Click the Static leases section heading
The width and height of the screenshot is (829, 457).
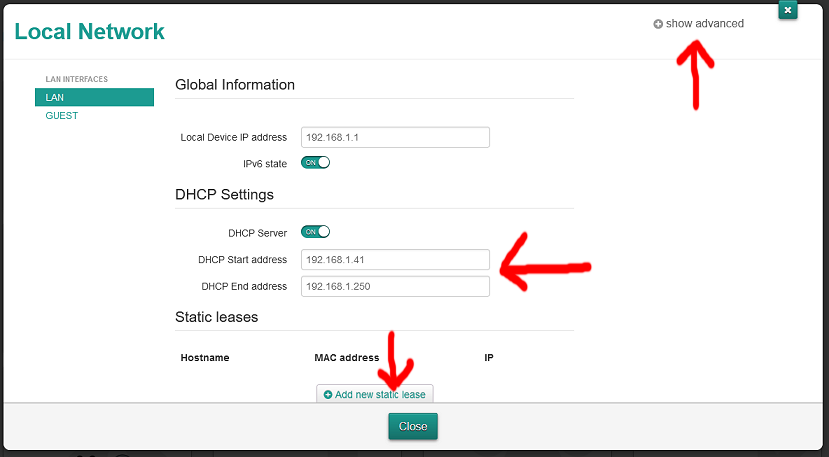(216, 317)
